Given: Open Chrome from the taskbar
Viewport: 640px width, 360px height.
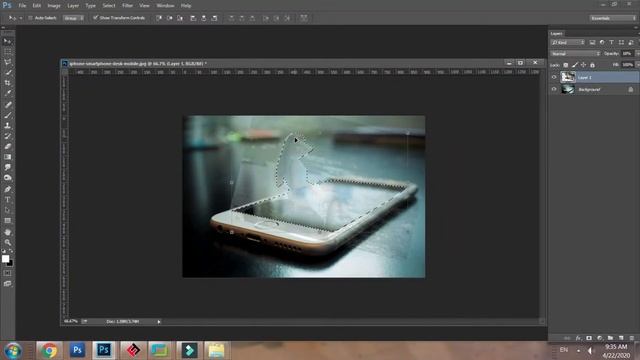Looking at the screenshot, I should point(49,350).
